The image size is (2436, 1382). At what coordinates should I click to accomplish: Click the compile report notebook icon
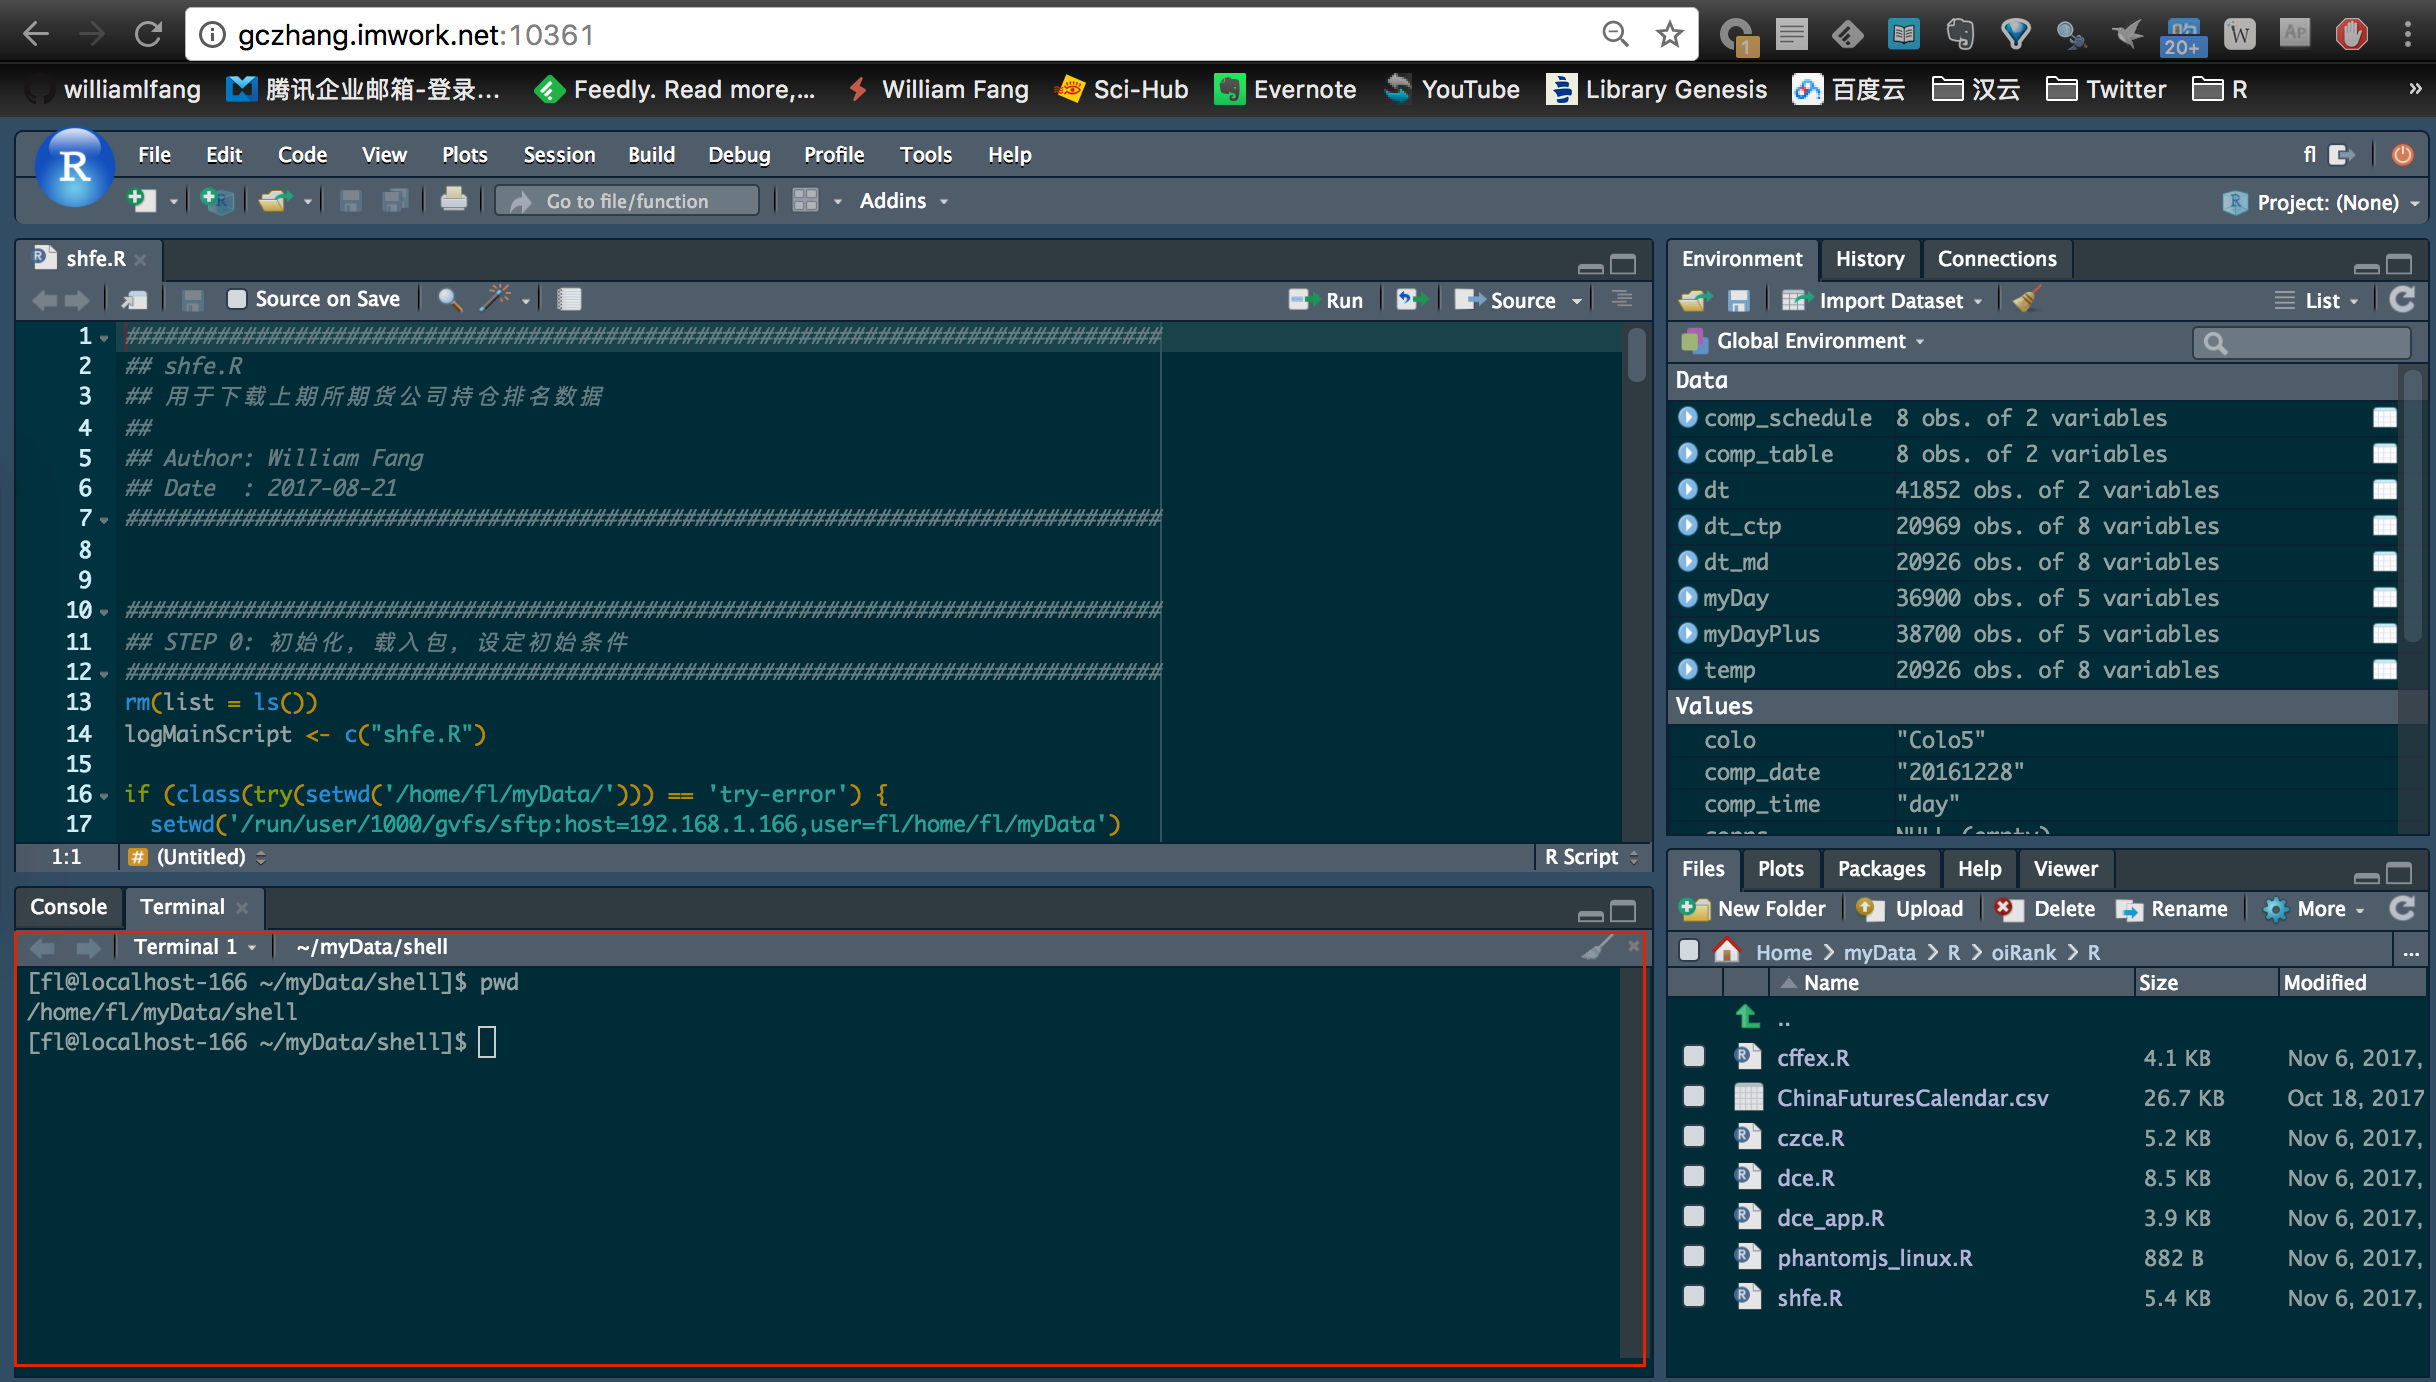(x=569, y=299)
